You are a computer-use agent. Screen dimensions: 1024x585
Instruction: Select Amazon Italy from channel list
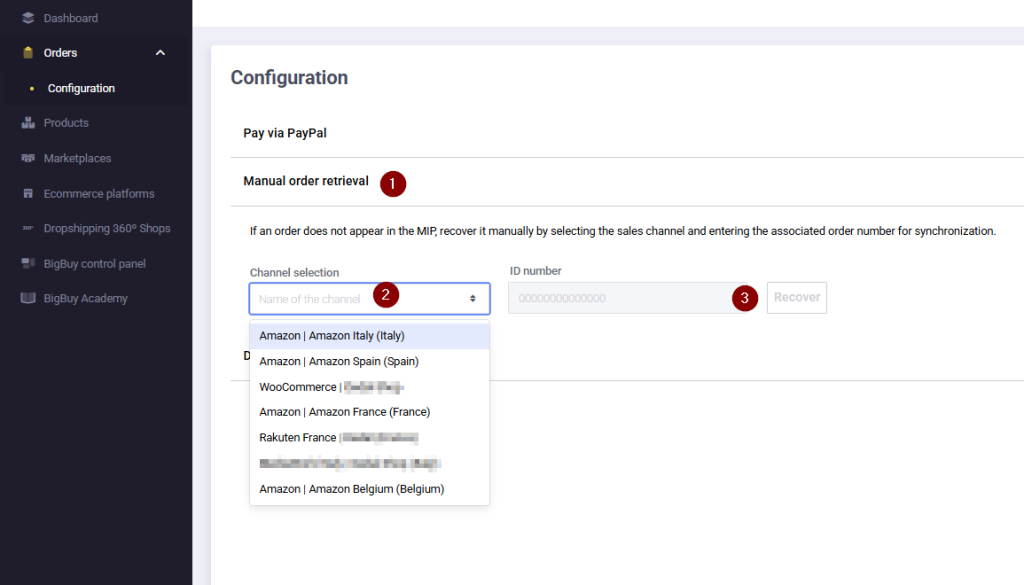click(x=332, y=336)
